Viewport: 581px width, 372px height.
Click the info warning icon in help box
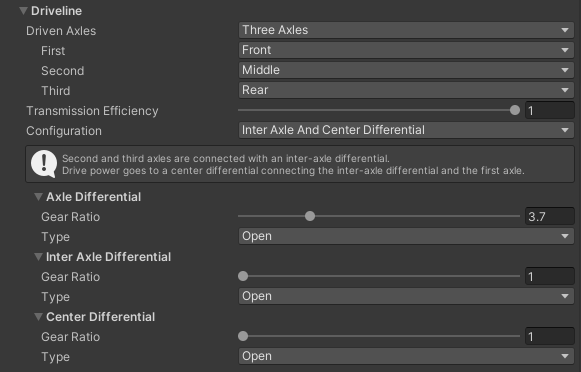44,164
